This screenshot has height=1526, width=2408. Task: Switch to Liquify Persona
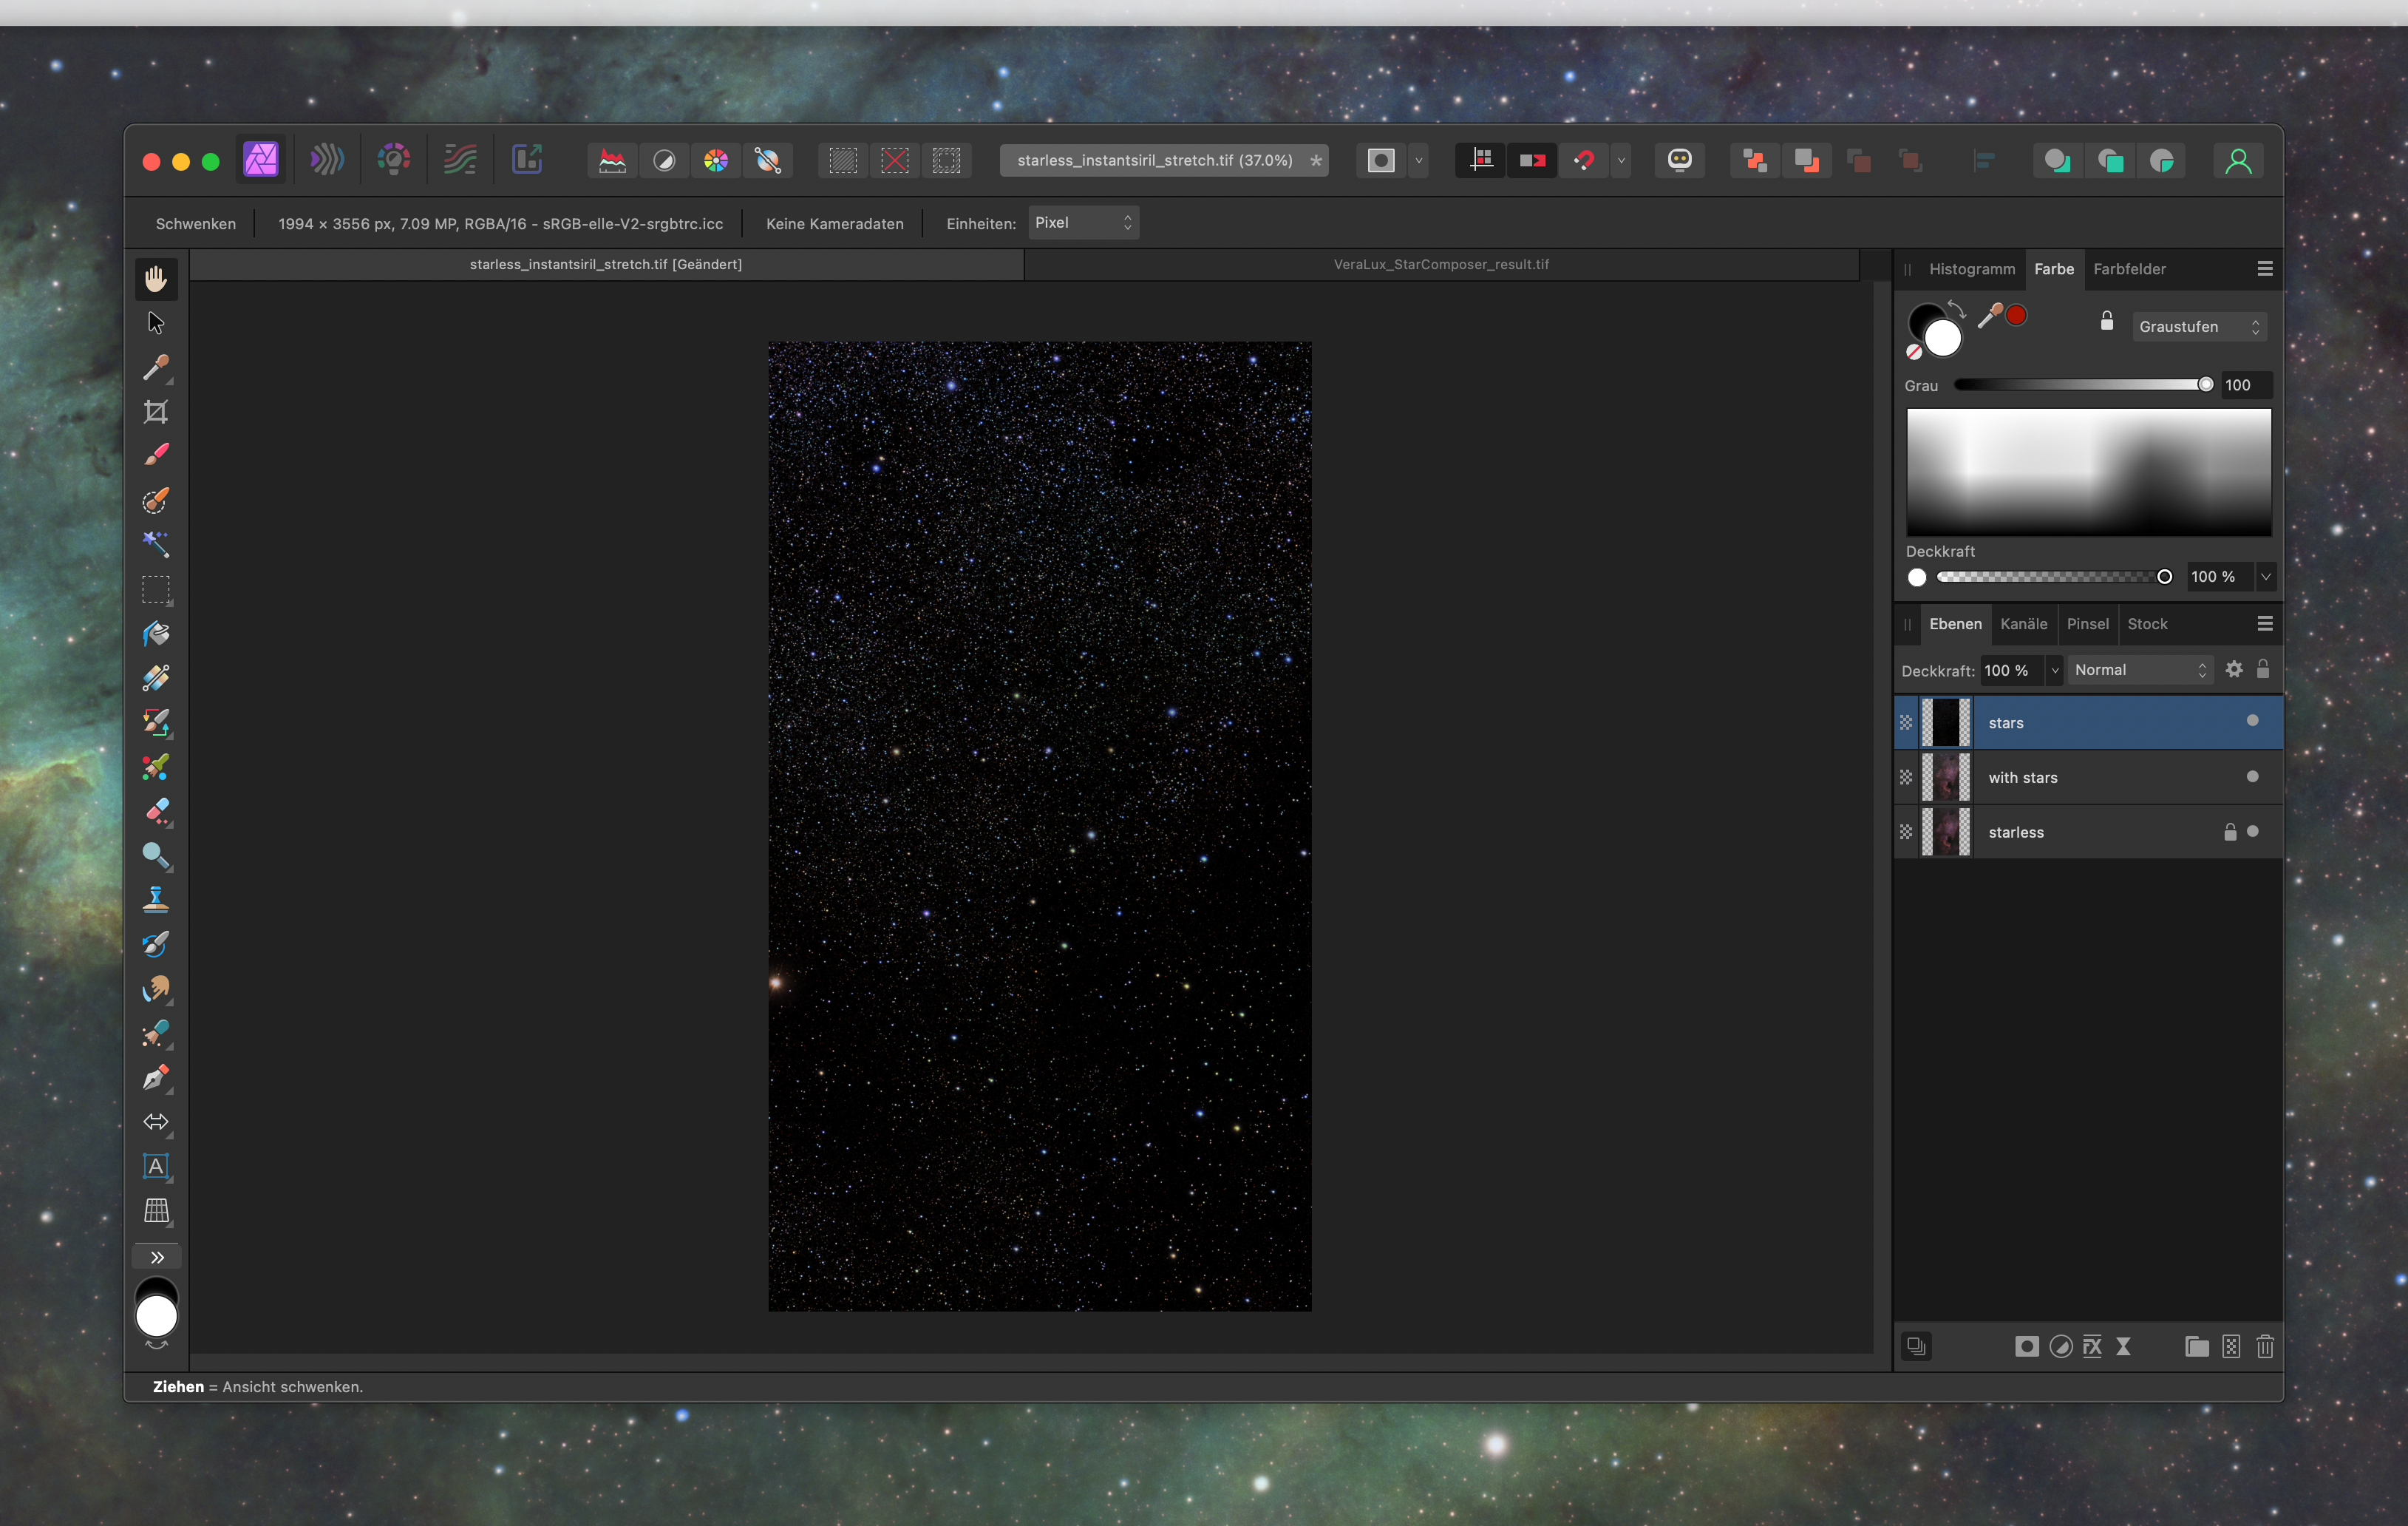pyautogui.click(x=327, y=160)
